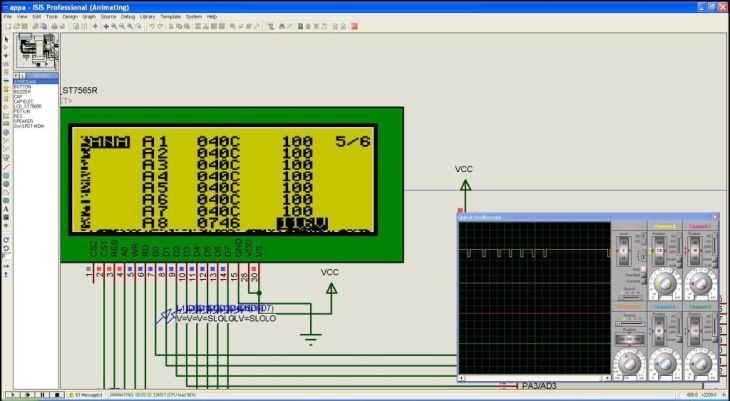This screenshot has width=730, height=401.
Task: Close the Digital Oscilloscope window
Action: [x=715, y=217]
